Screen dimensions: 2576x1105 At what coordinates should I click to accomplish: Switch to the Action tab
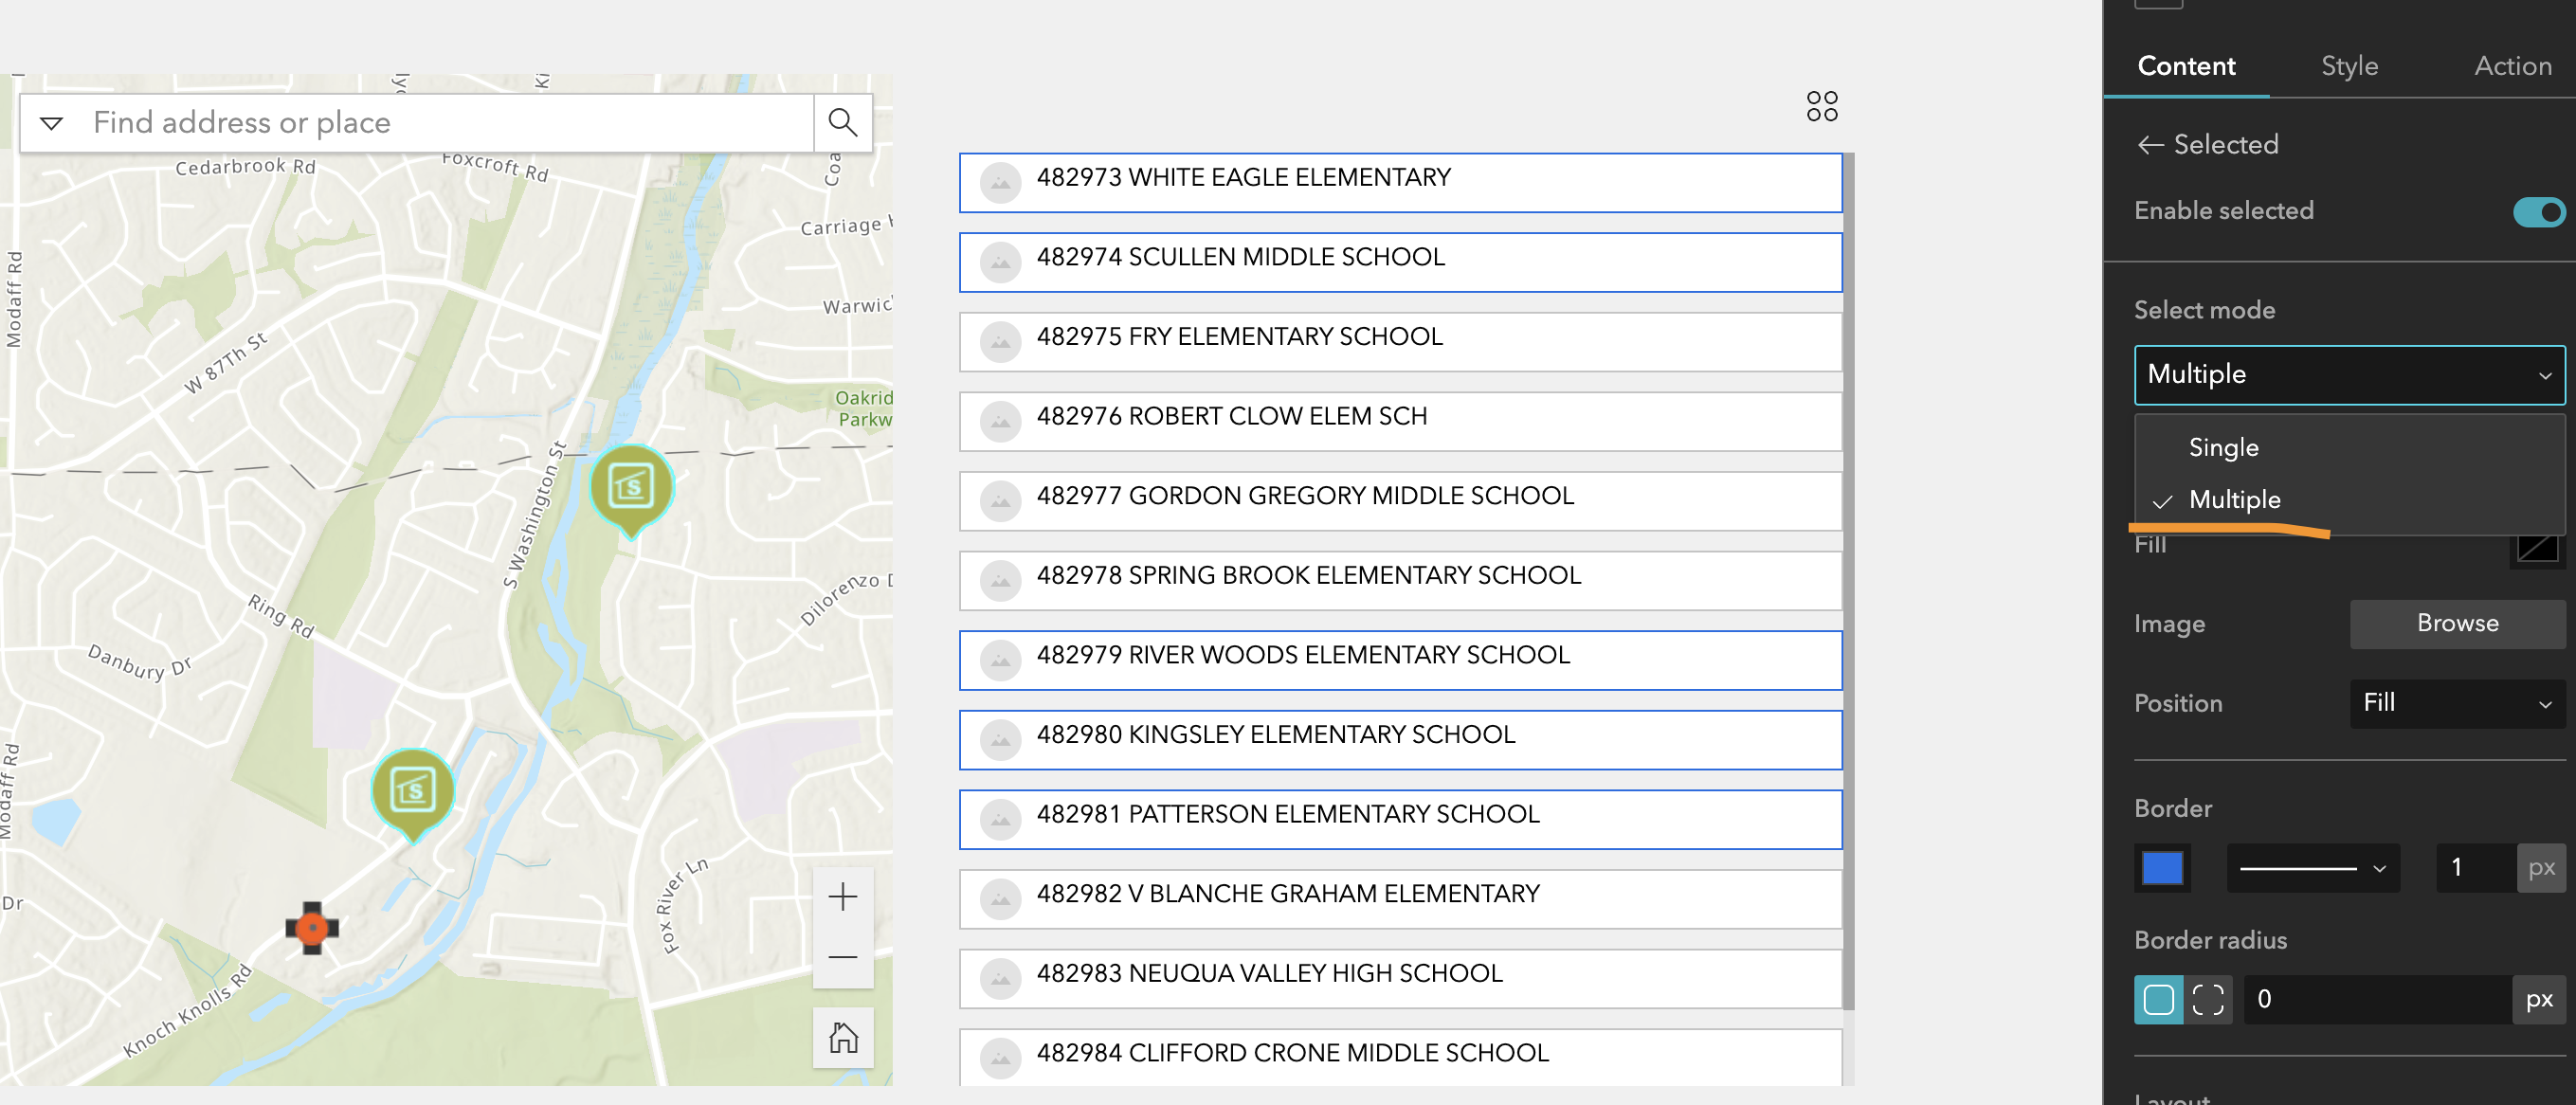tap(2512, 66)
